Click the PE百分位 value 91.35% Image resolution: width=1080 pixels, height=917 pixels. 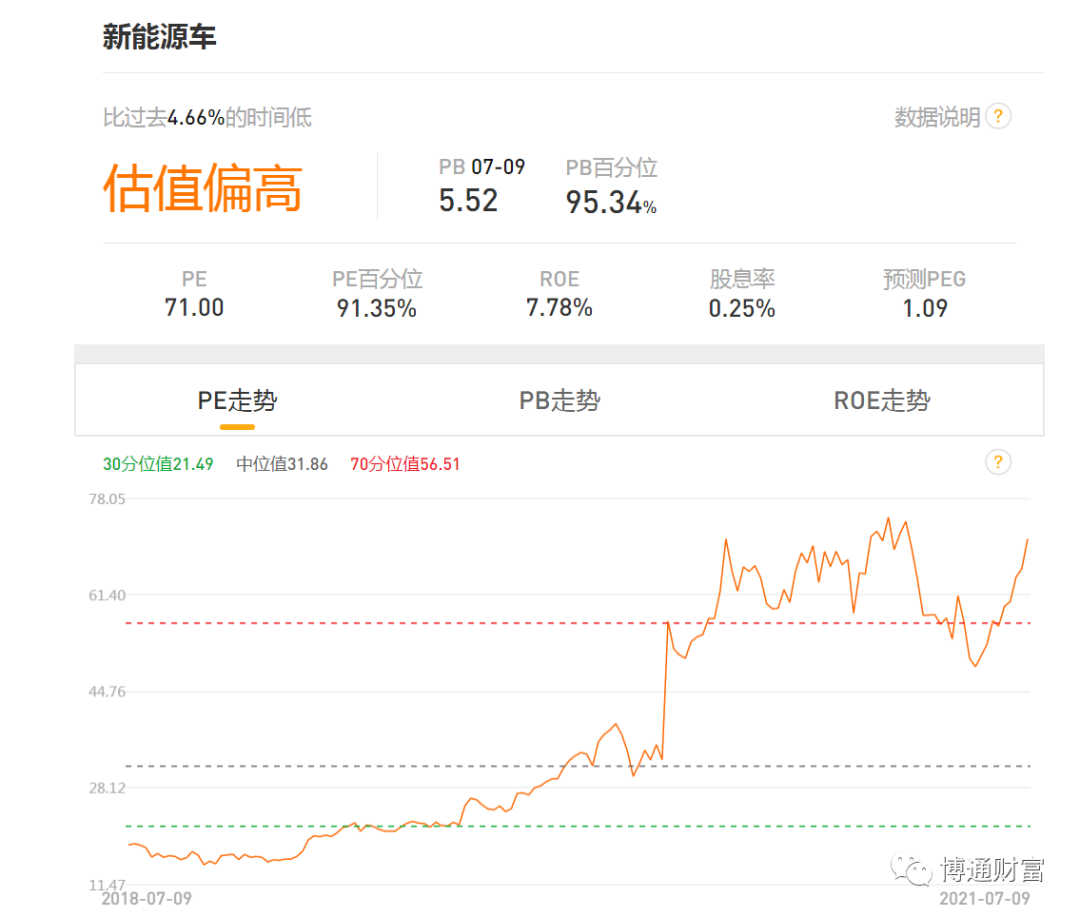point(377,309)
